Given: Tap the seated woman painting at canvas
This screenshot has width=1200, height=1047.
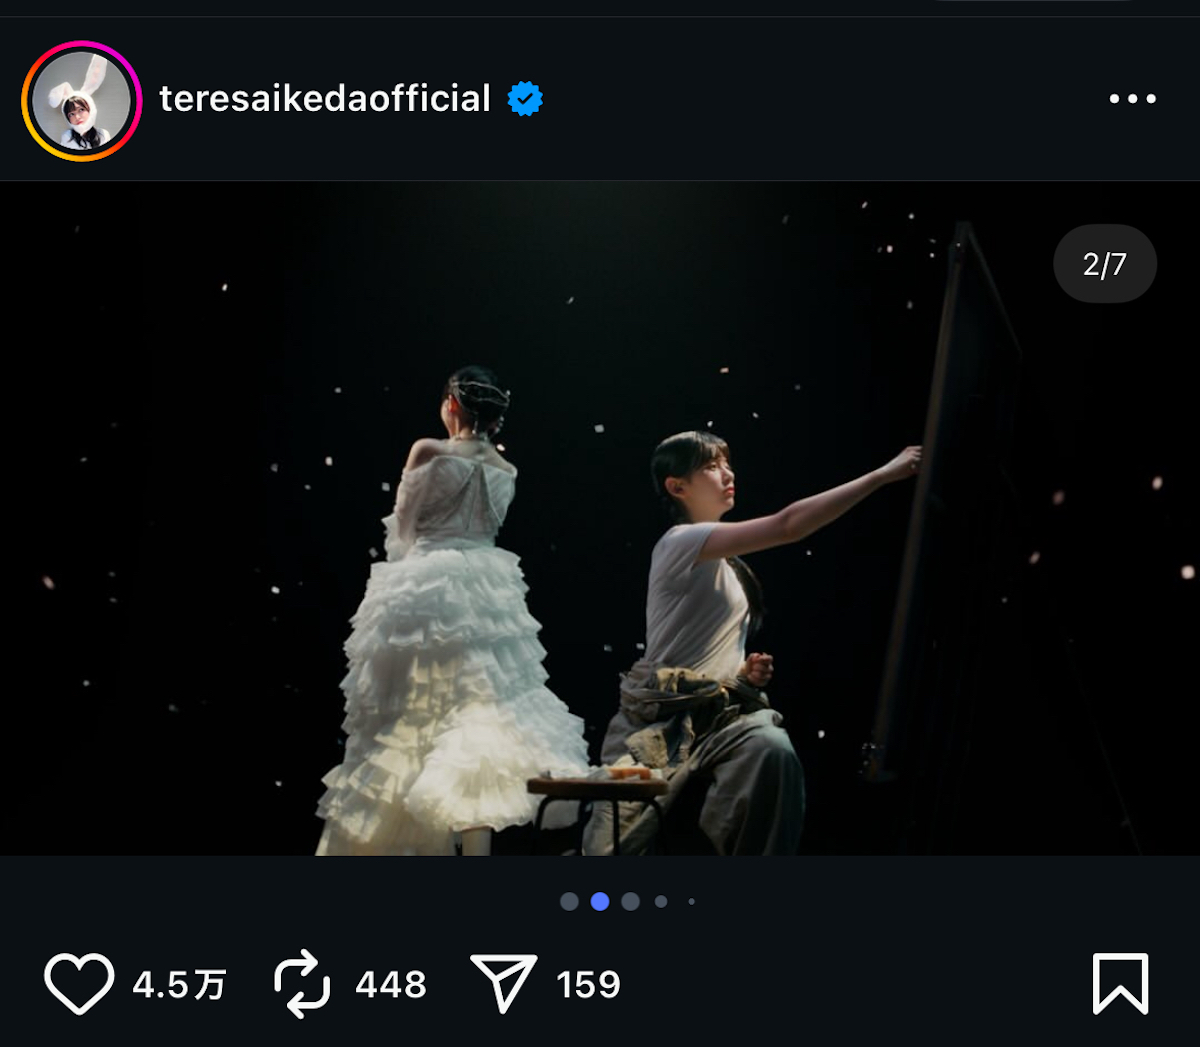Looking at the screenshot, I should click(x=705, y=620).
